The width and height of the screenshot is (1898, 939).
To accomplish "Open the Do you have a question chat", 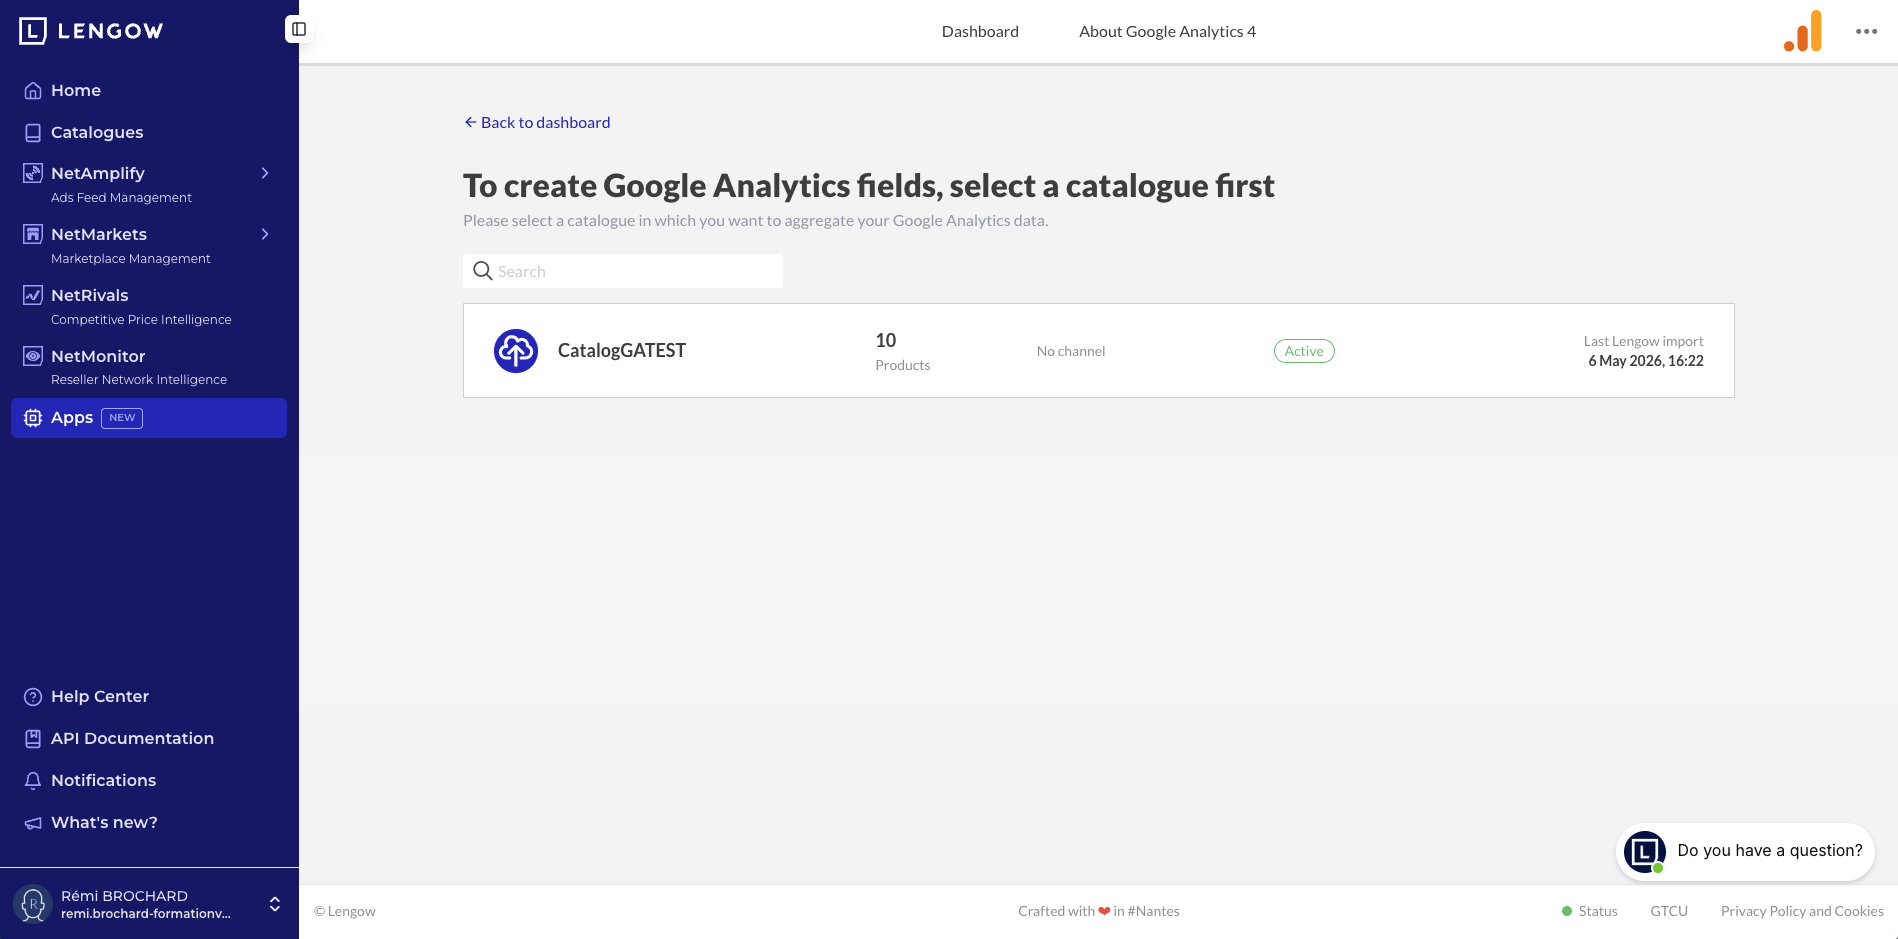I will point(1745,851).
